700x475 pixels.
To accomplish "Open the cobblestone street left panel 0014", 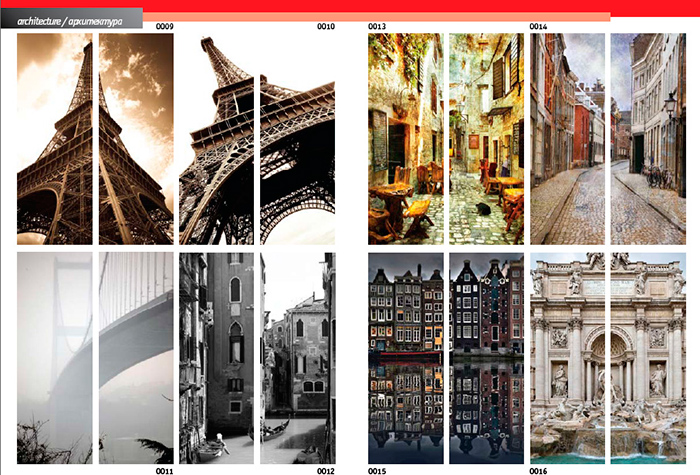I will (x=567, y=139).
